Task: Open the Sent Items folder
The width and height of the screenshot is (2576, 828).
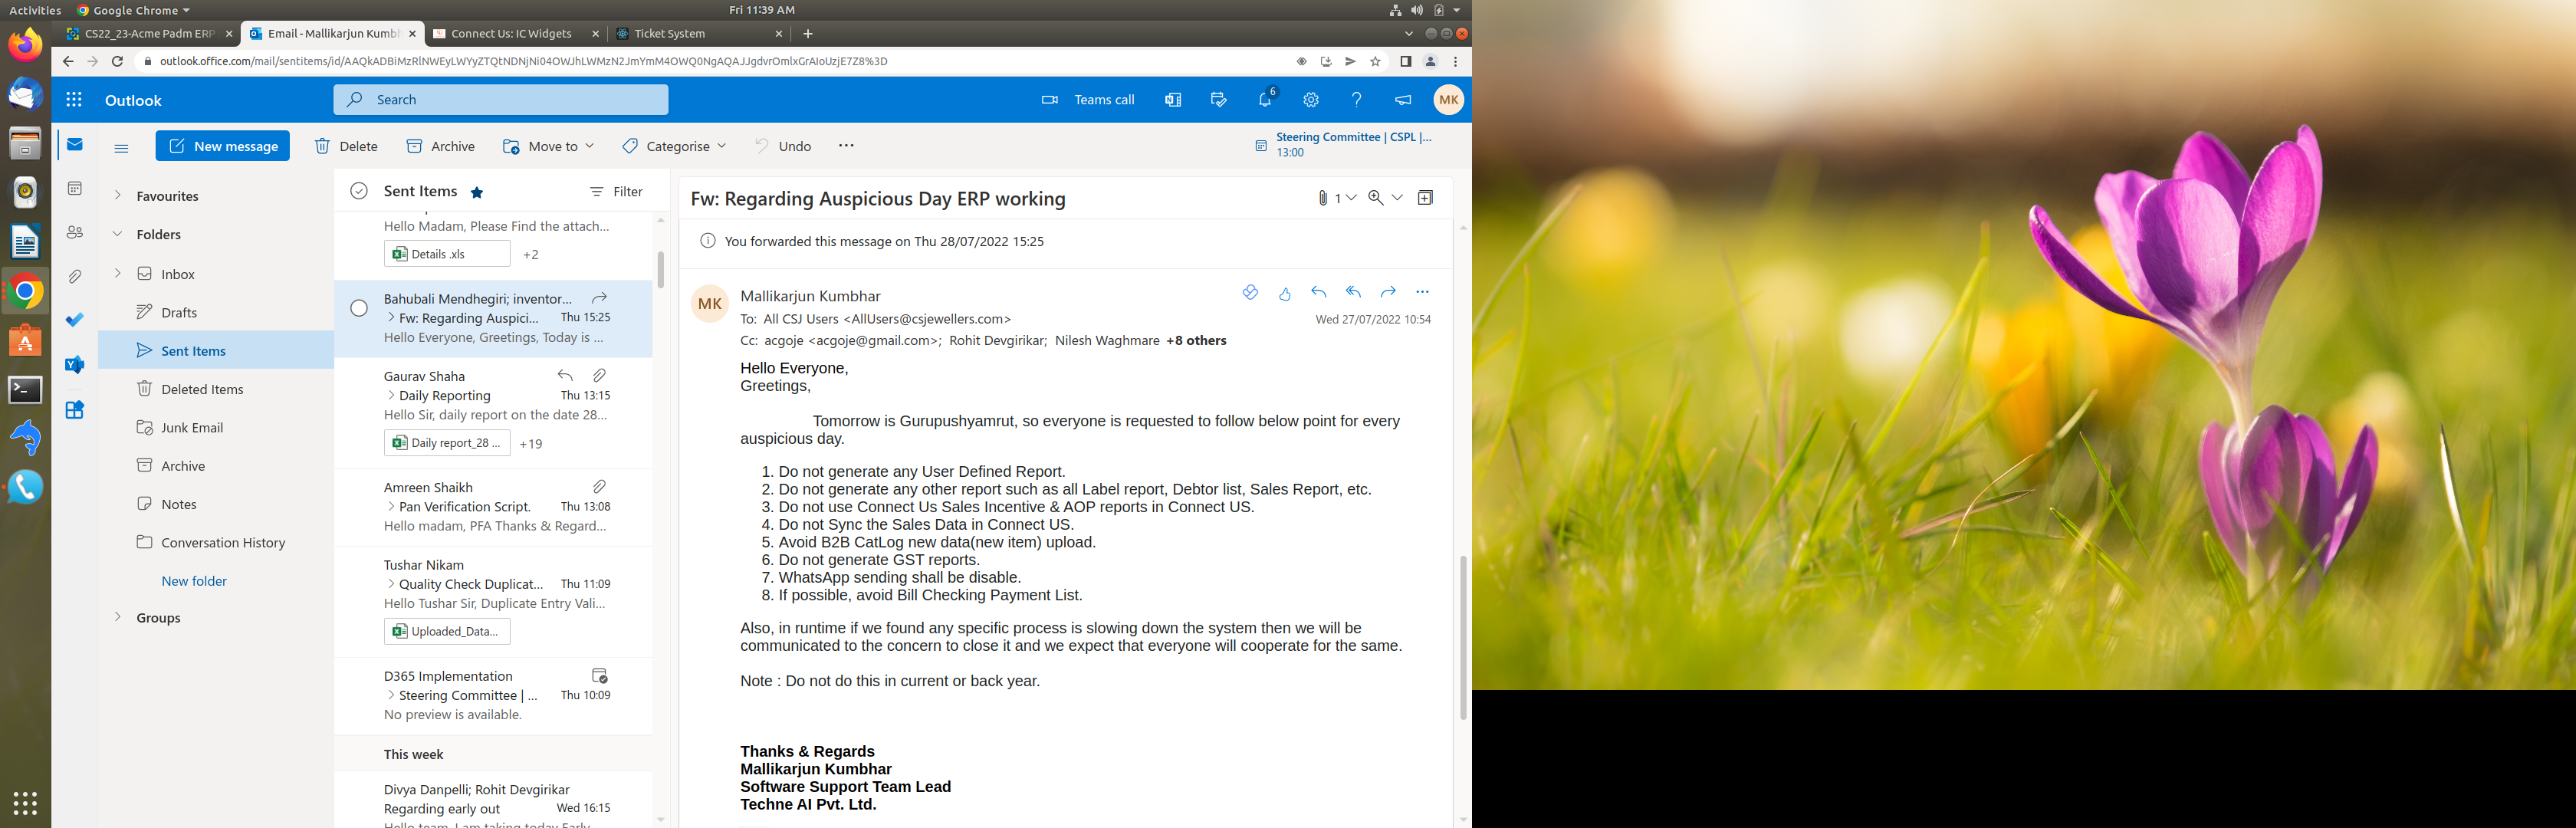Action: coord(216,350)
